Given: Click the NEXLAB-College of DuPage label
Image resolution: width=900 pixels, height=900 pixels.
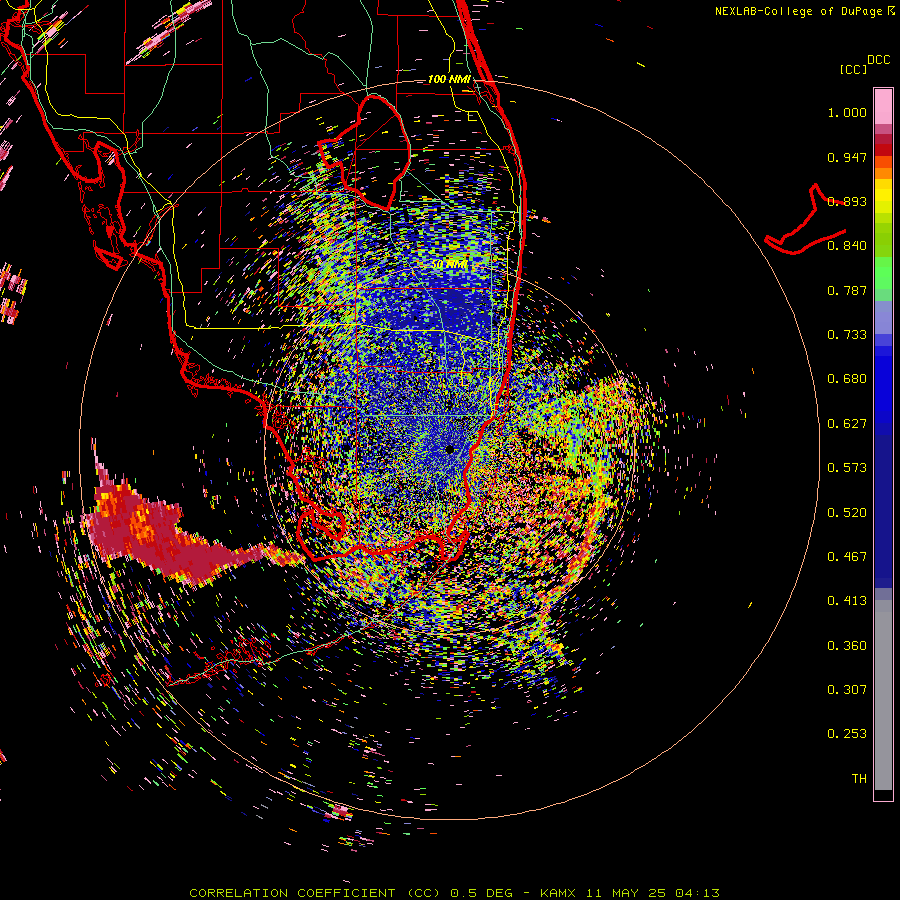Looking at the screenshot, I should [804, 11].
